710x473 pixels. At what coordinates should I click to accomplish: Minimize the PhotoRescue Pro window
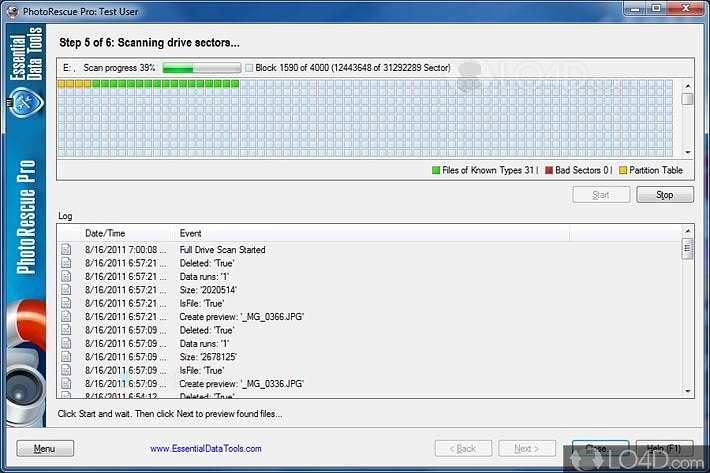point(635,9)
